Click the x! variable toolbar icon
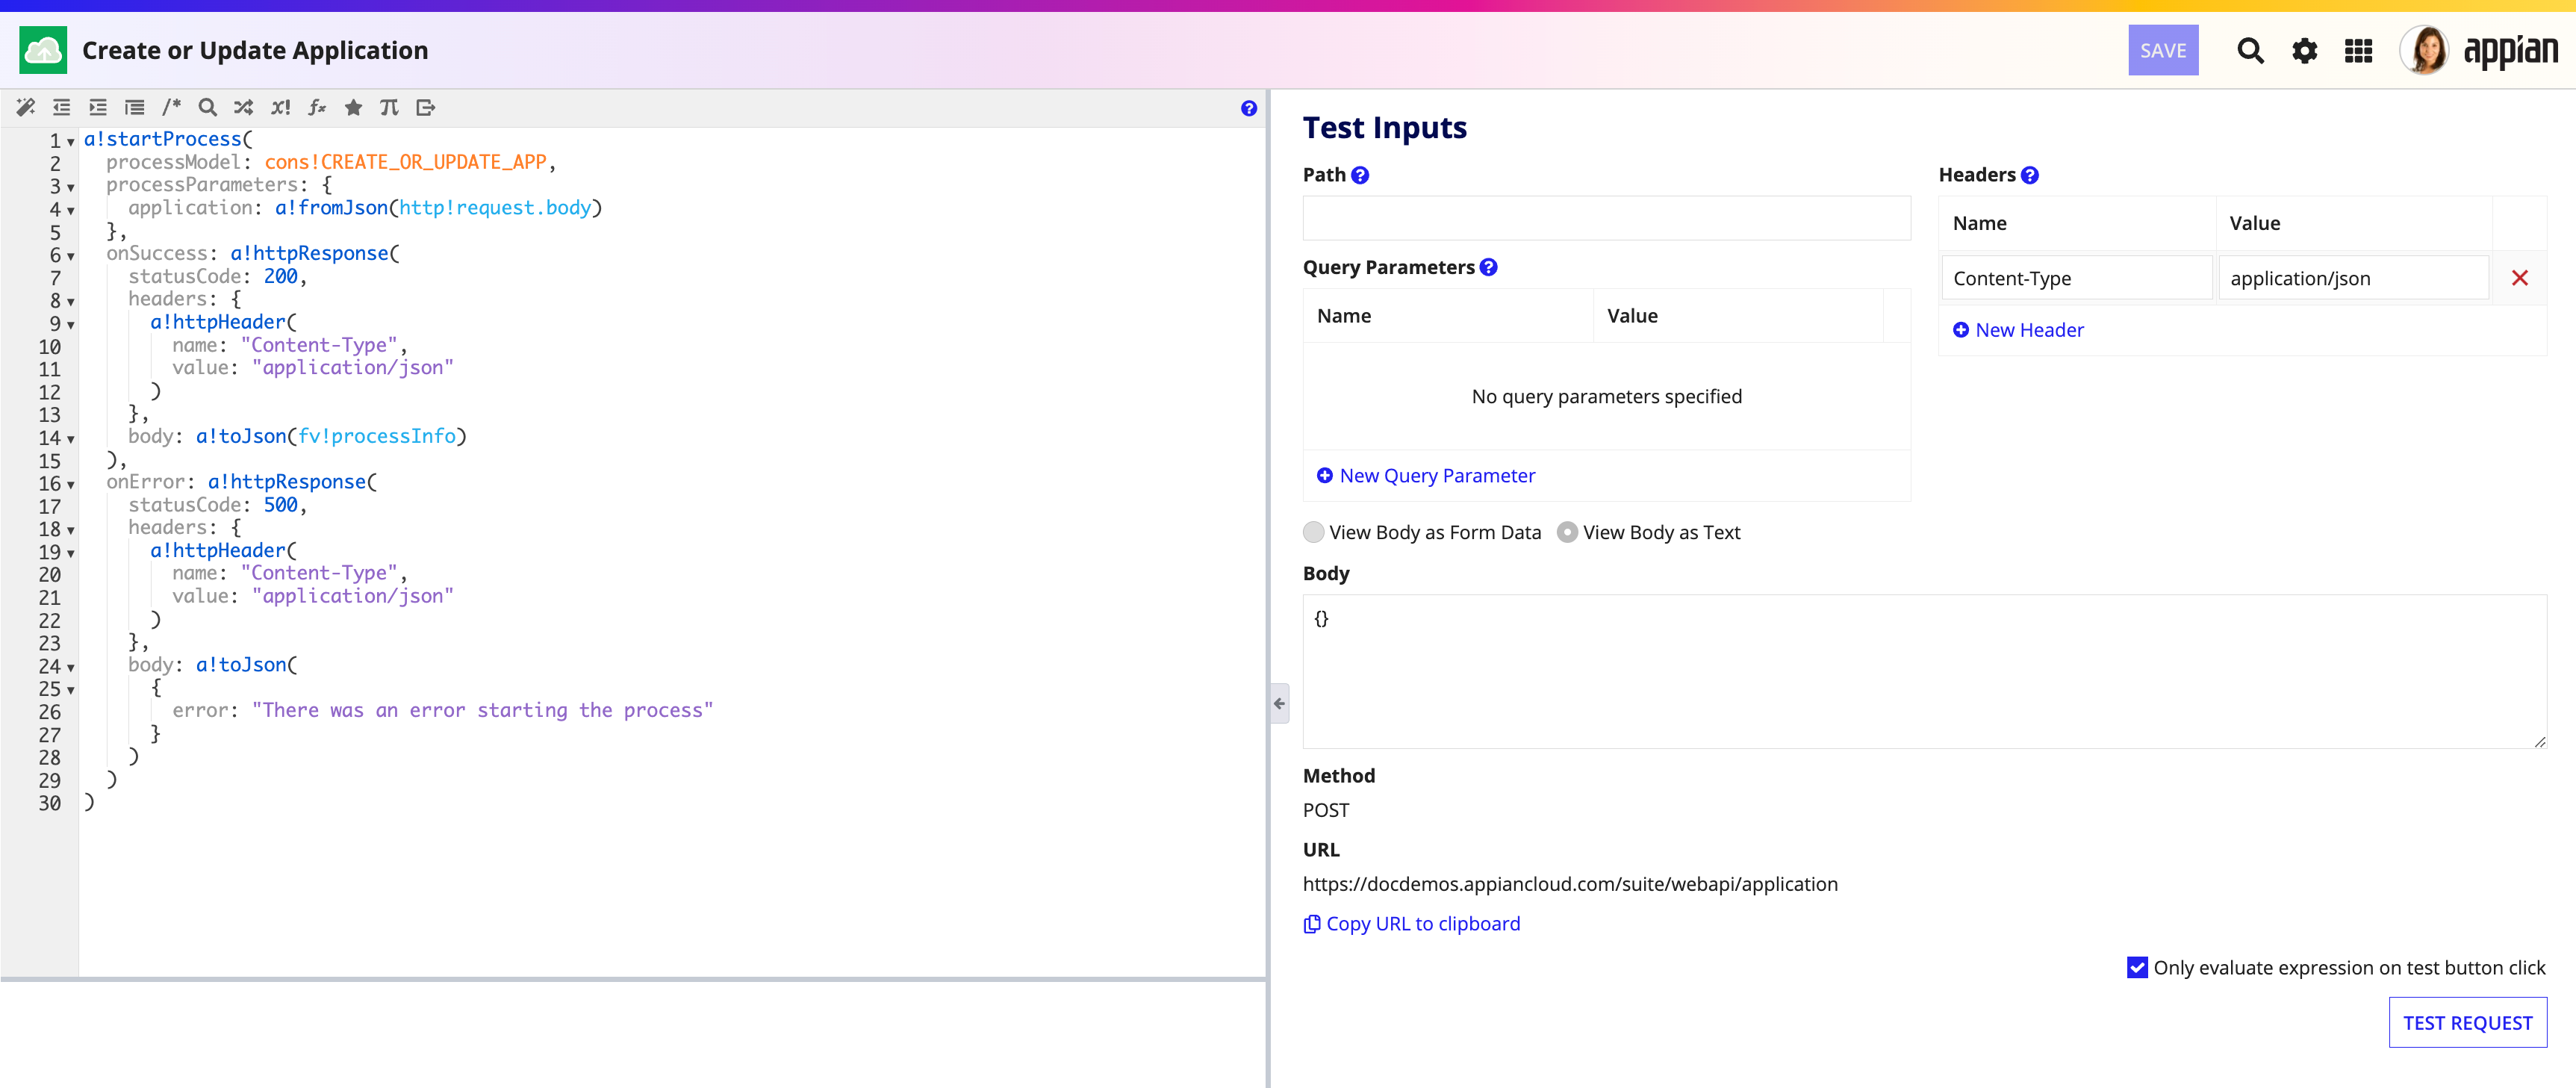The width and height of the screenshot is (2576, 1088). [x=281, y=107]
